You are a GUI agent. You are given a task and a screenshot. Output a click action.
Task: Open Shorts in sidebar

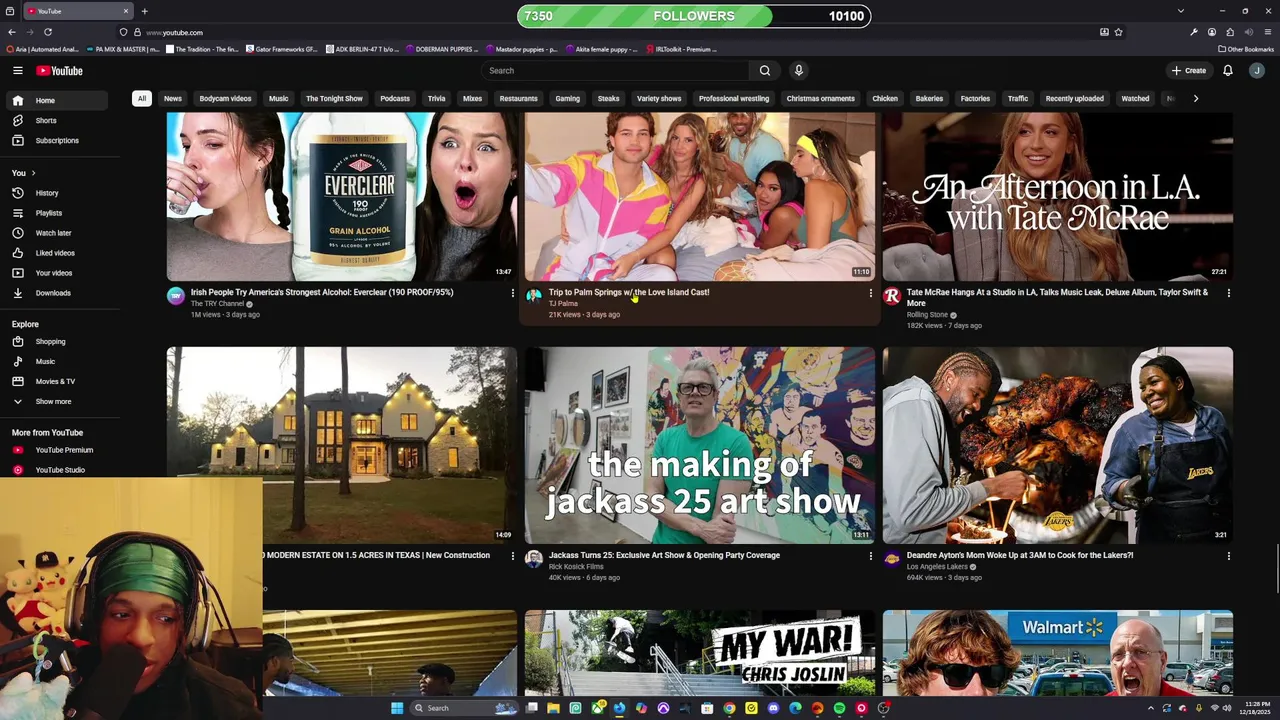coord(55,120)
